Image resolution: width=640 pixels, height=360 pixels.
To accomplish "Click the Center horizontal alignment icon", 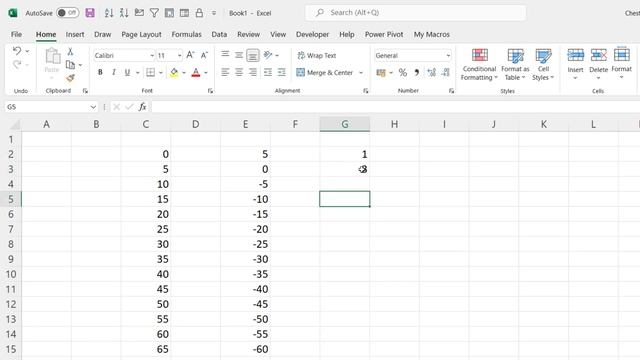I will pyautogui.click(x=239, y=72).
